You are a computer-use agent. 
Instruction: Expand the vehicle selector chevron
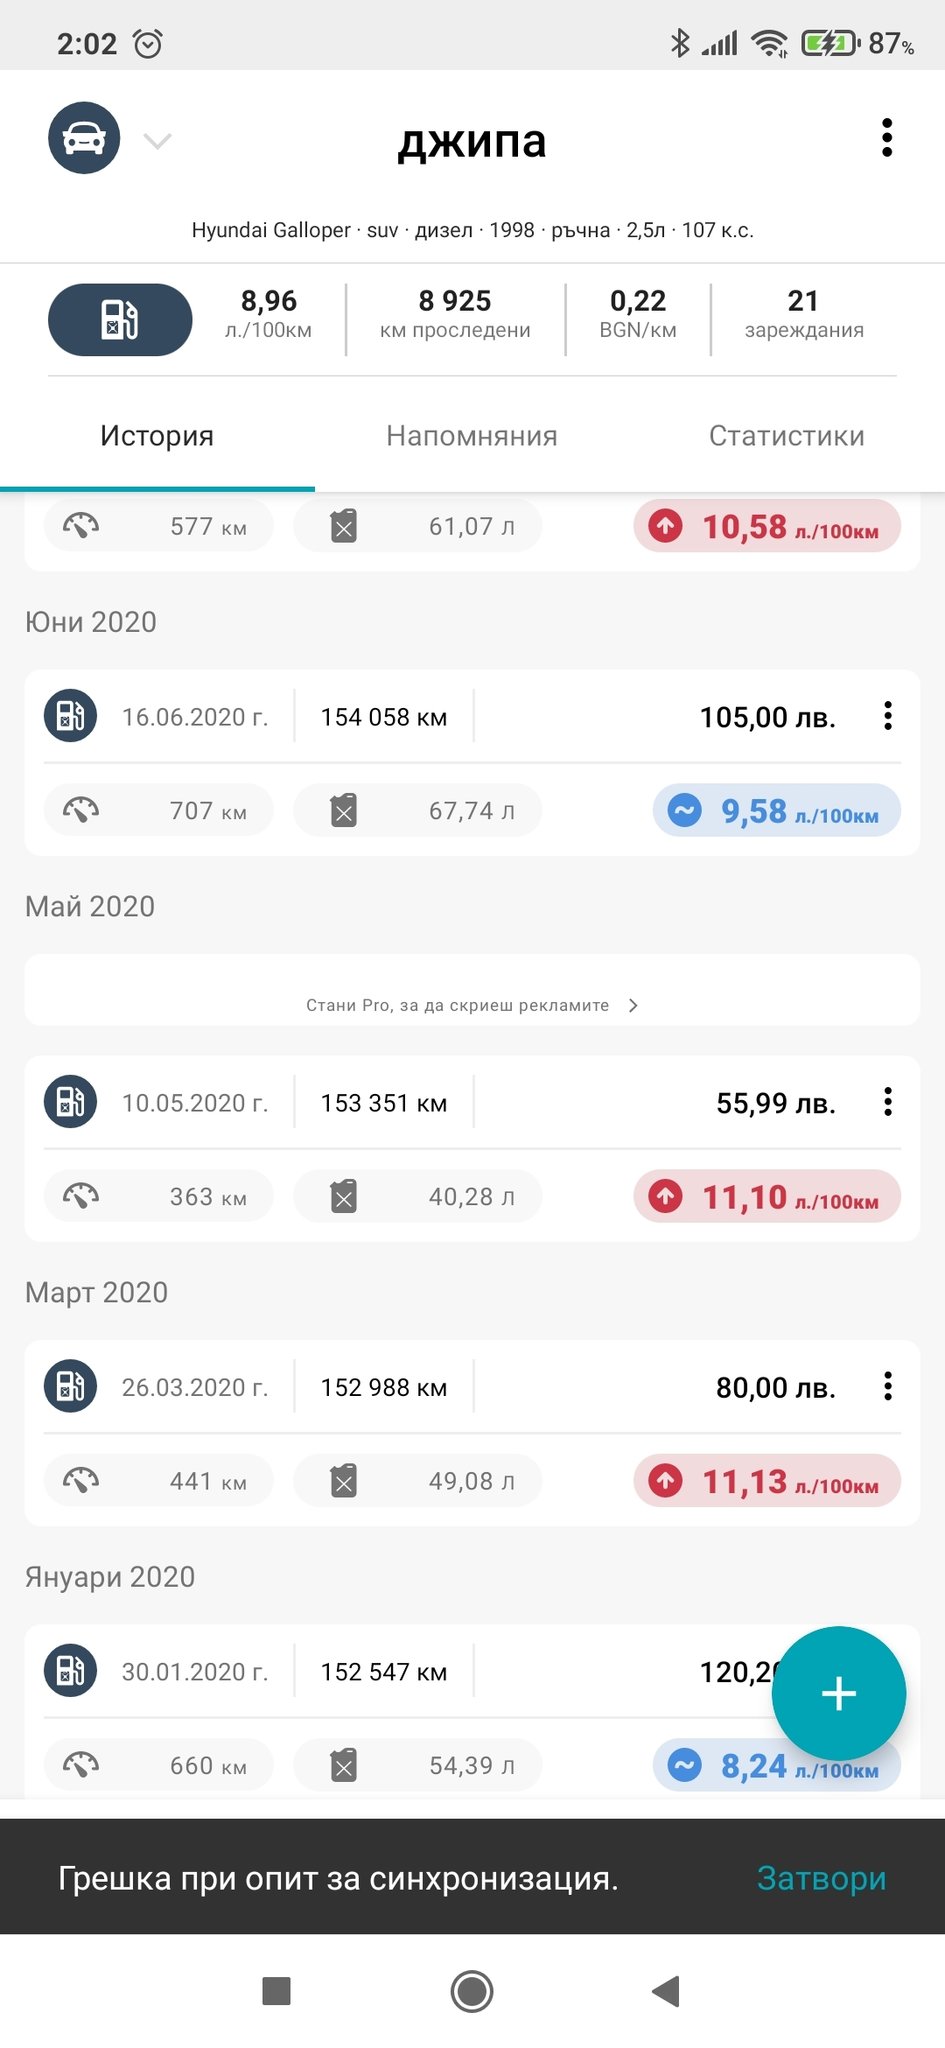158,141
